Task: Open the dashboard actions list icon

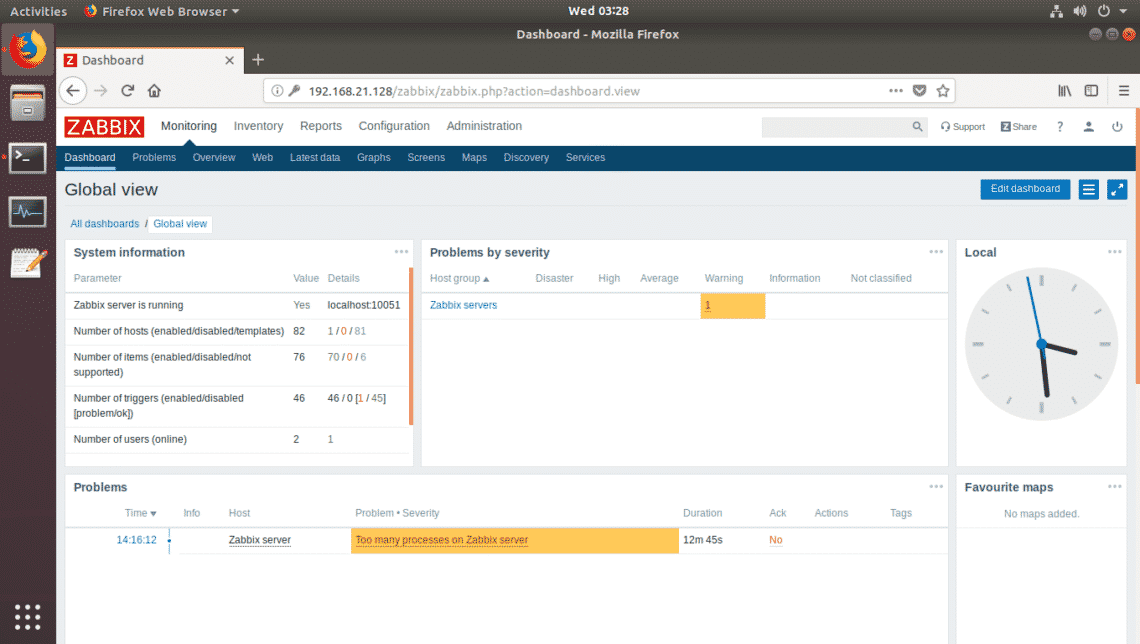Action: [x=1088, y=190]
